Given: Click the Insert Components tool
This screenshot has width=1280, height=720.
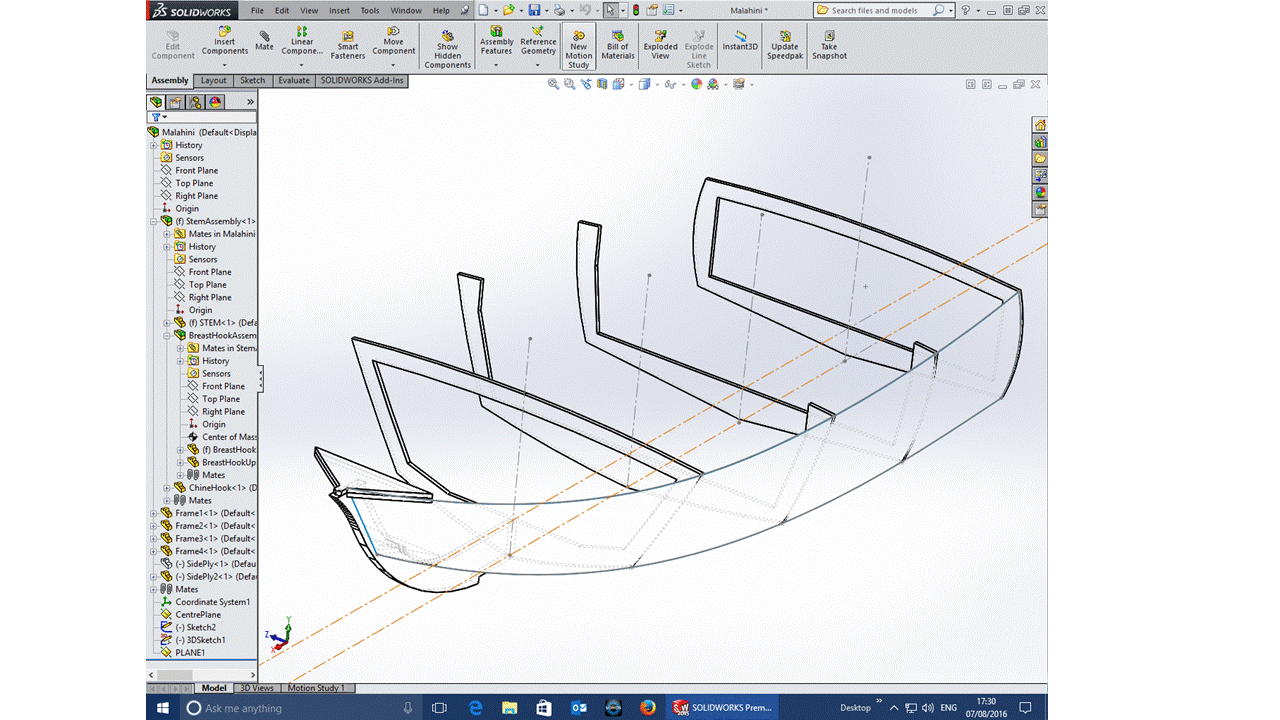Looking at the screenshot, I should click(x=225, y=41).
